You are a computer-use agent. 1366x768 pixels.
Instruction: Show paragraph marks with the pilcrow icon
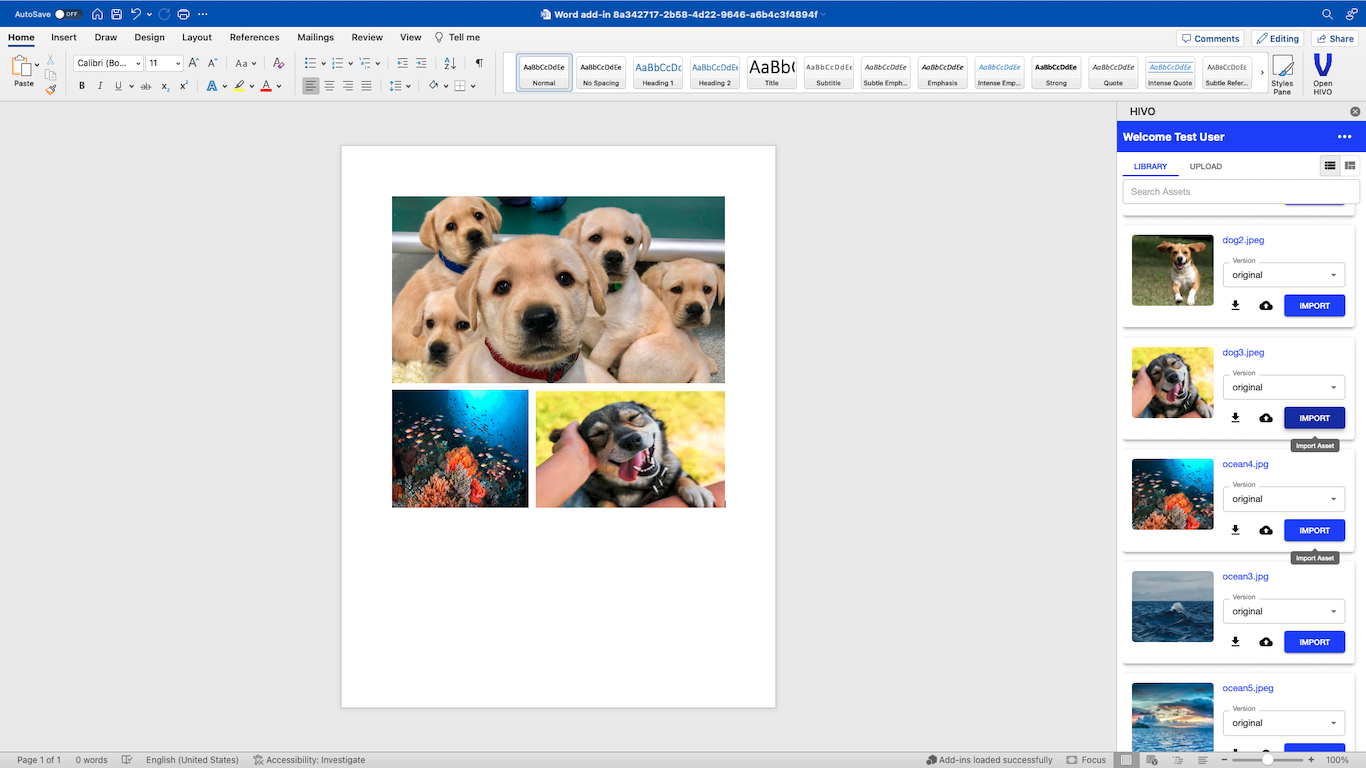click(x=479, y=63)
